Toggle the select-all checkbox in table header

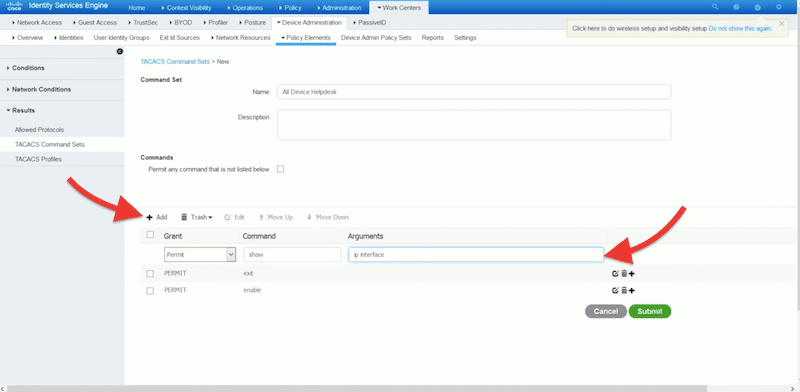150,235
